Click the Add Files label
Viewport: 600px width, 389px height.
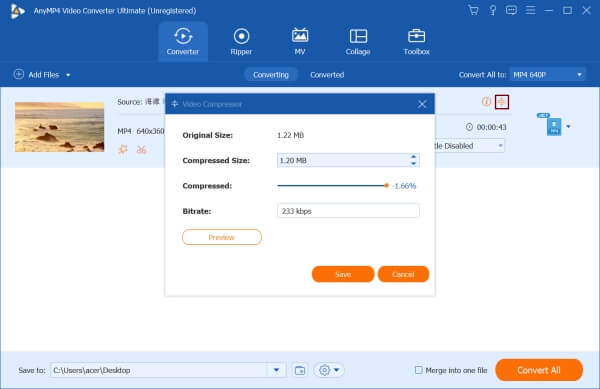[44, 75]
